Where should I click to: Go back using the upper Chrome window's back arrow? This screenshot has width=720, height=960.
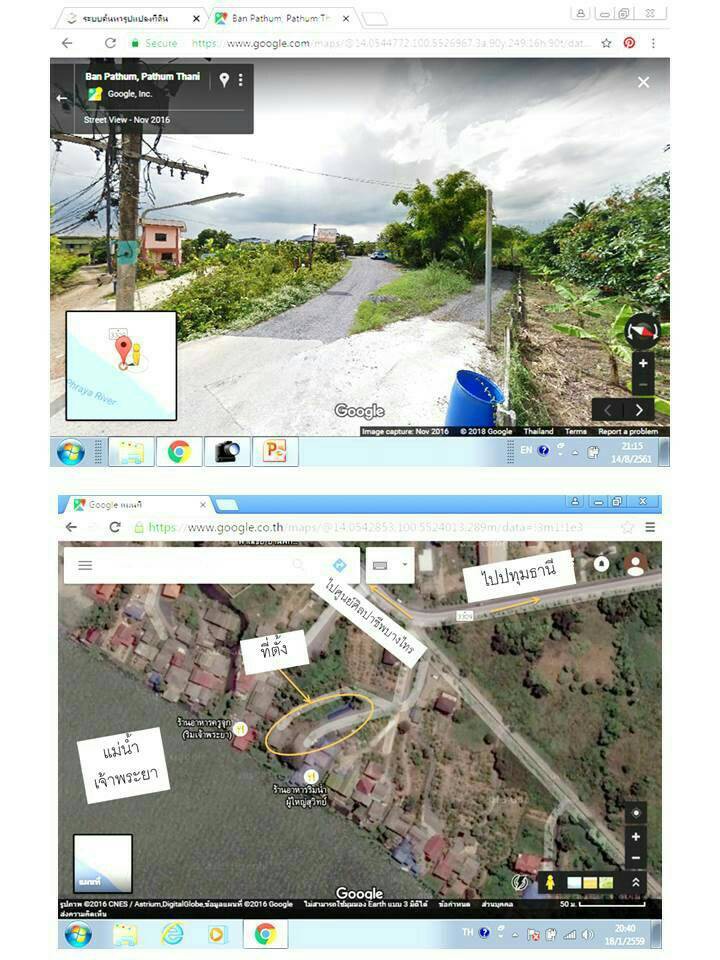pyautogui.click(x=67, y=43)
